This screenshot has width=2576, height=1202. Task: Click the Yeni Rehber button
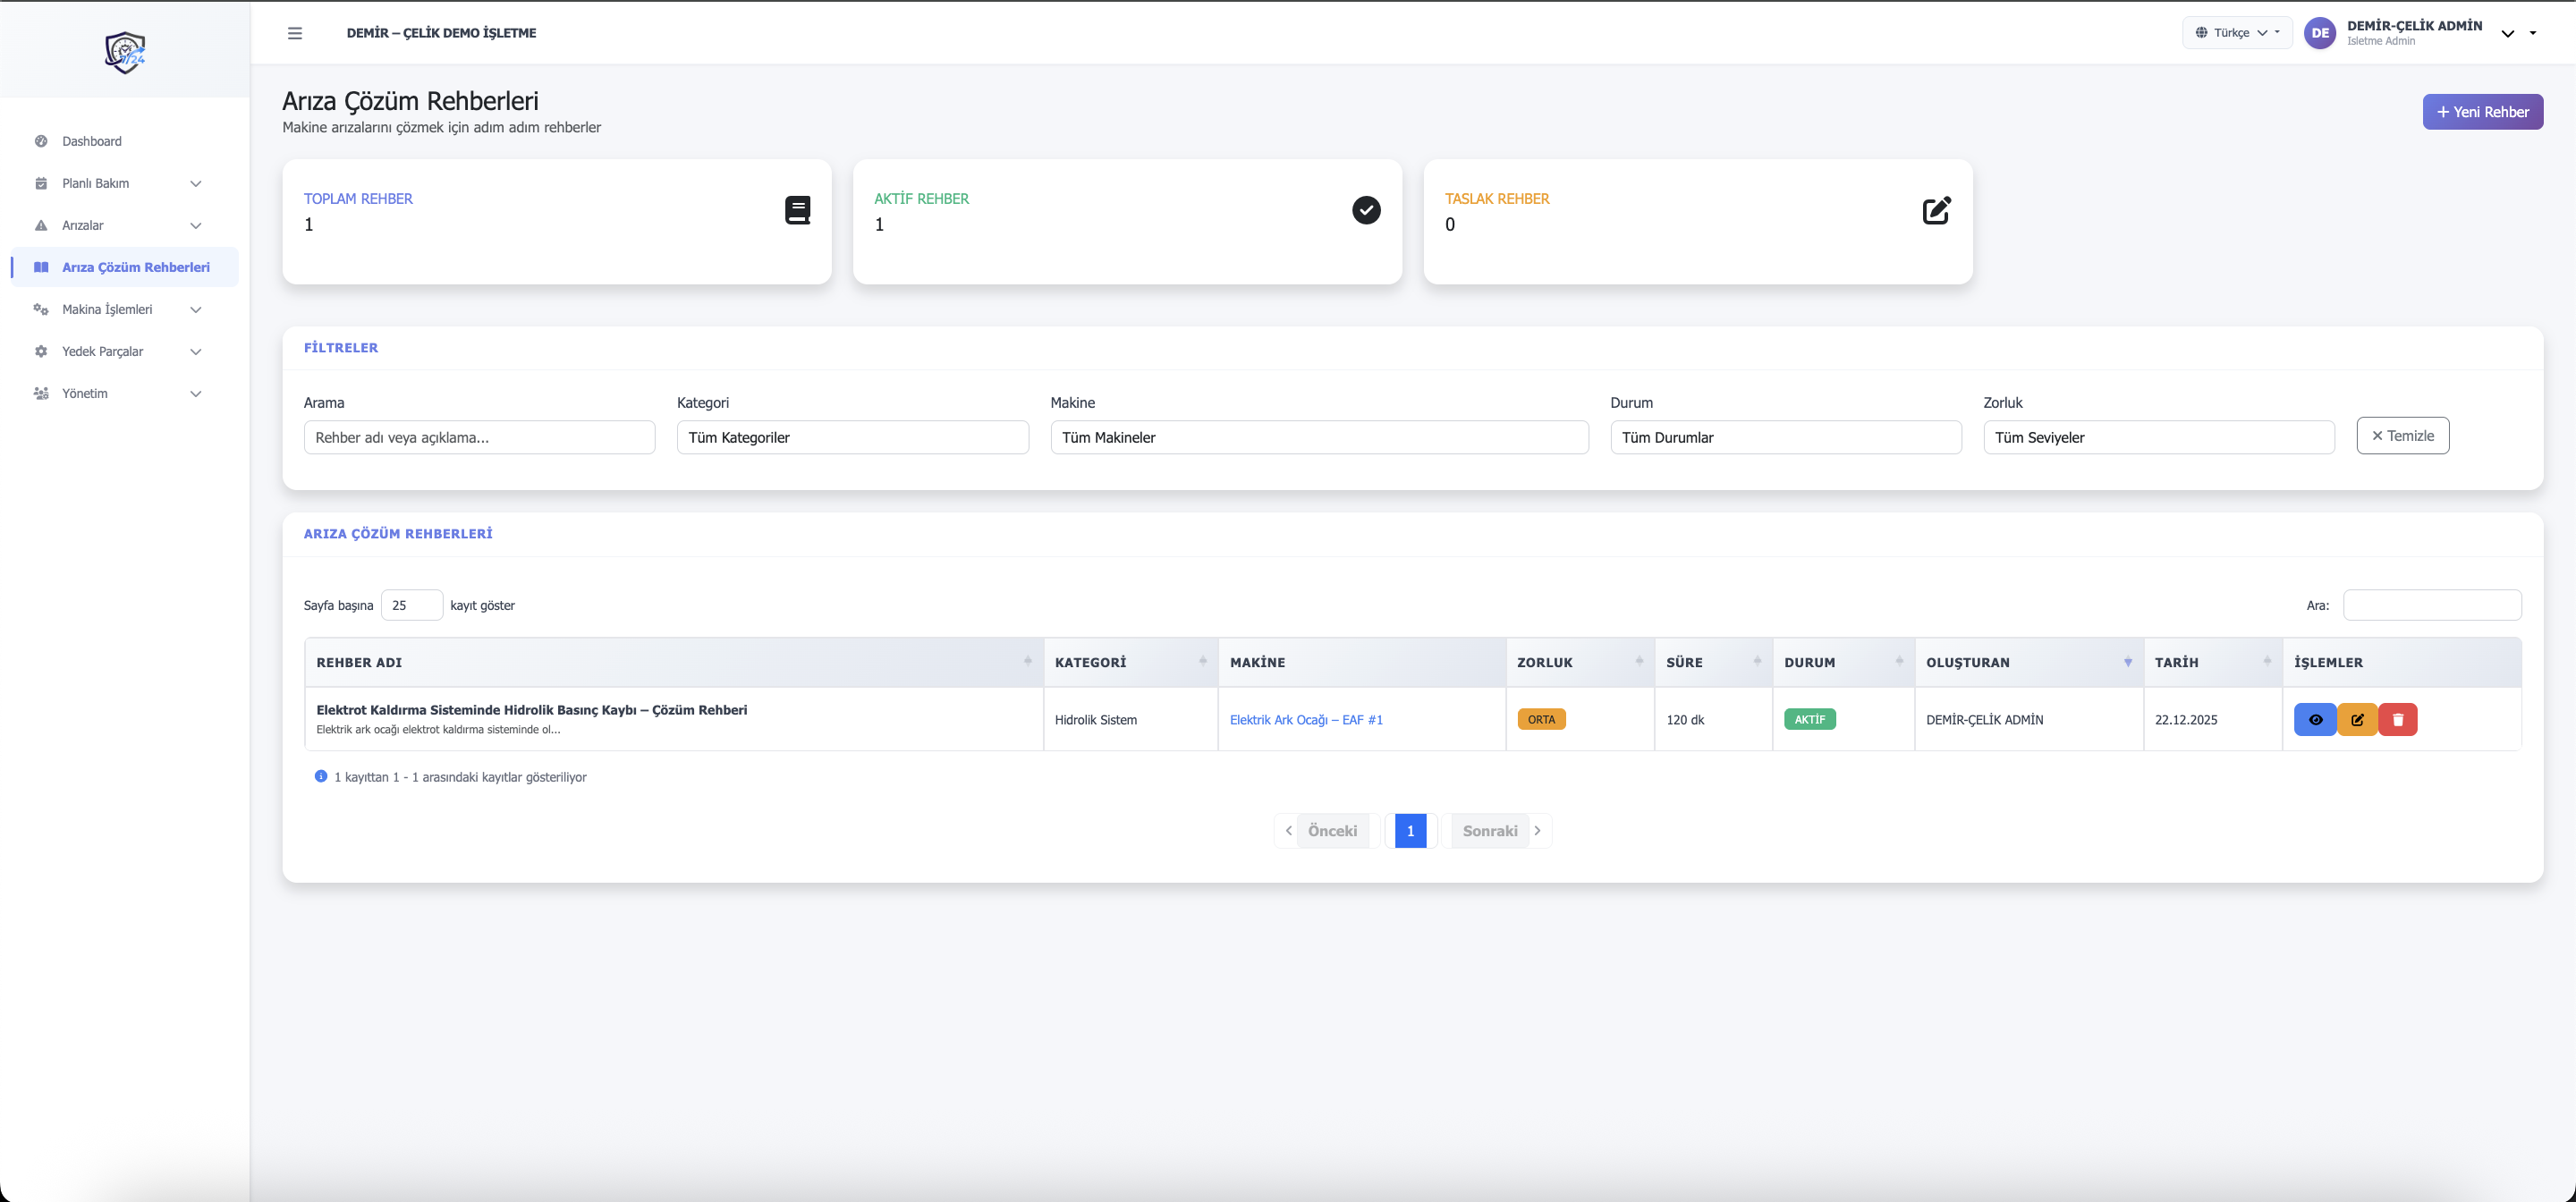click(x=2482, y=112)
